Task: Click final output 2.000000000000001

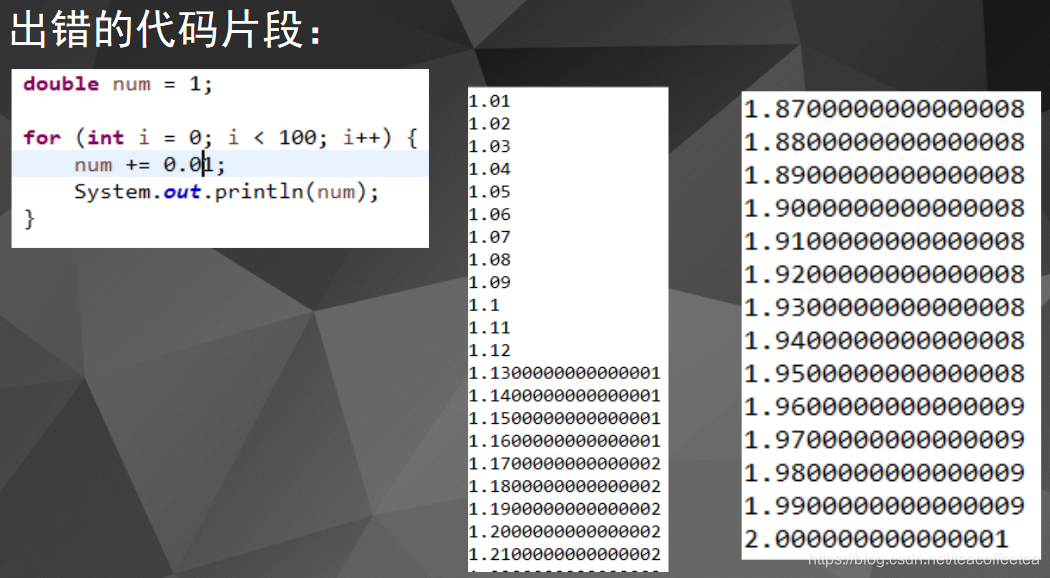Action: click(x=877, y=538)
